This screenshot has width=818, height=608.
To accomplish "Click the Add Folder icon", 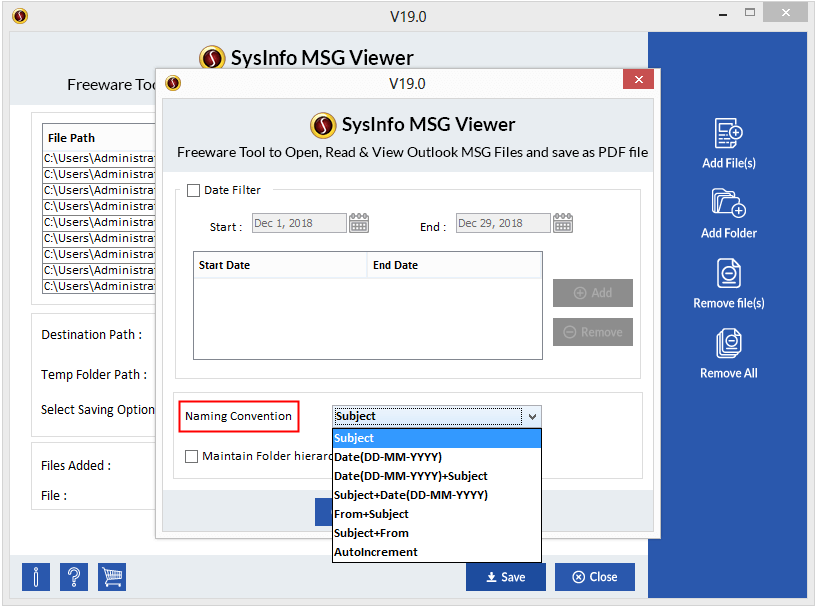I will [x=728, y=203].
